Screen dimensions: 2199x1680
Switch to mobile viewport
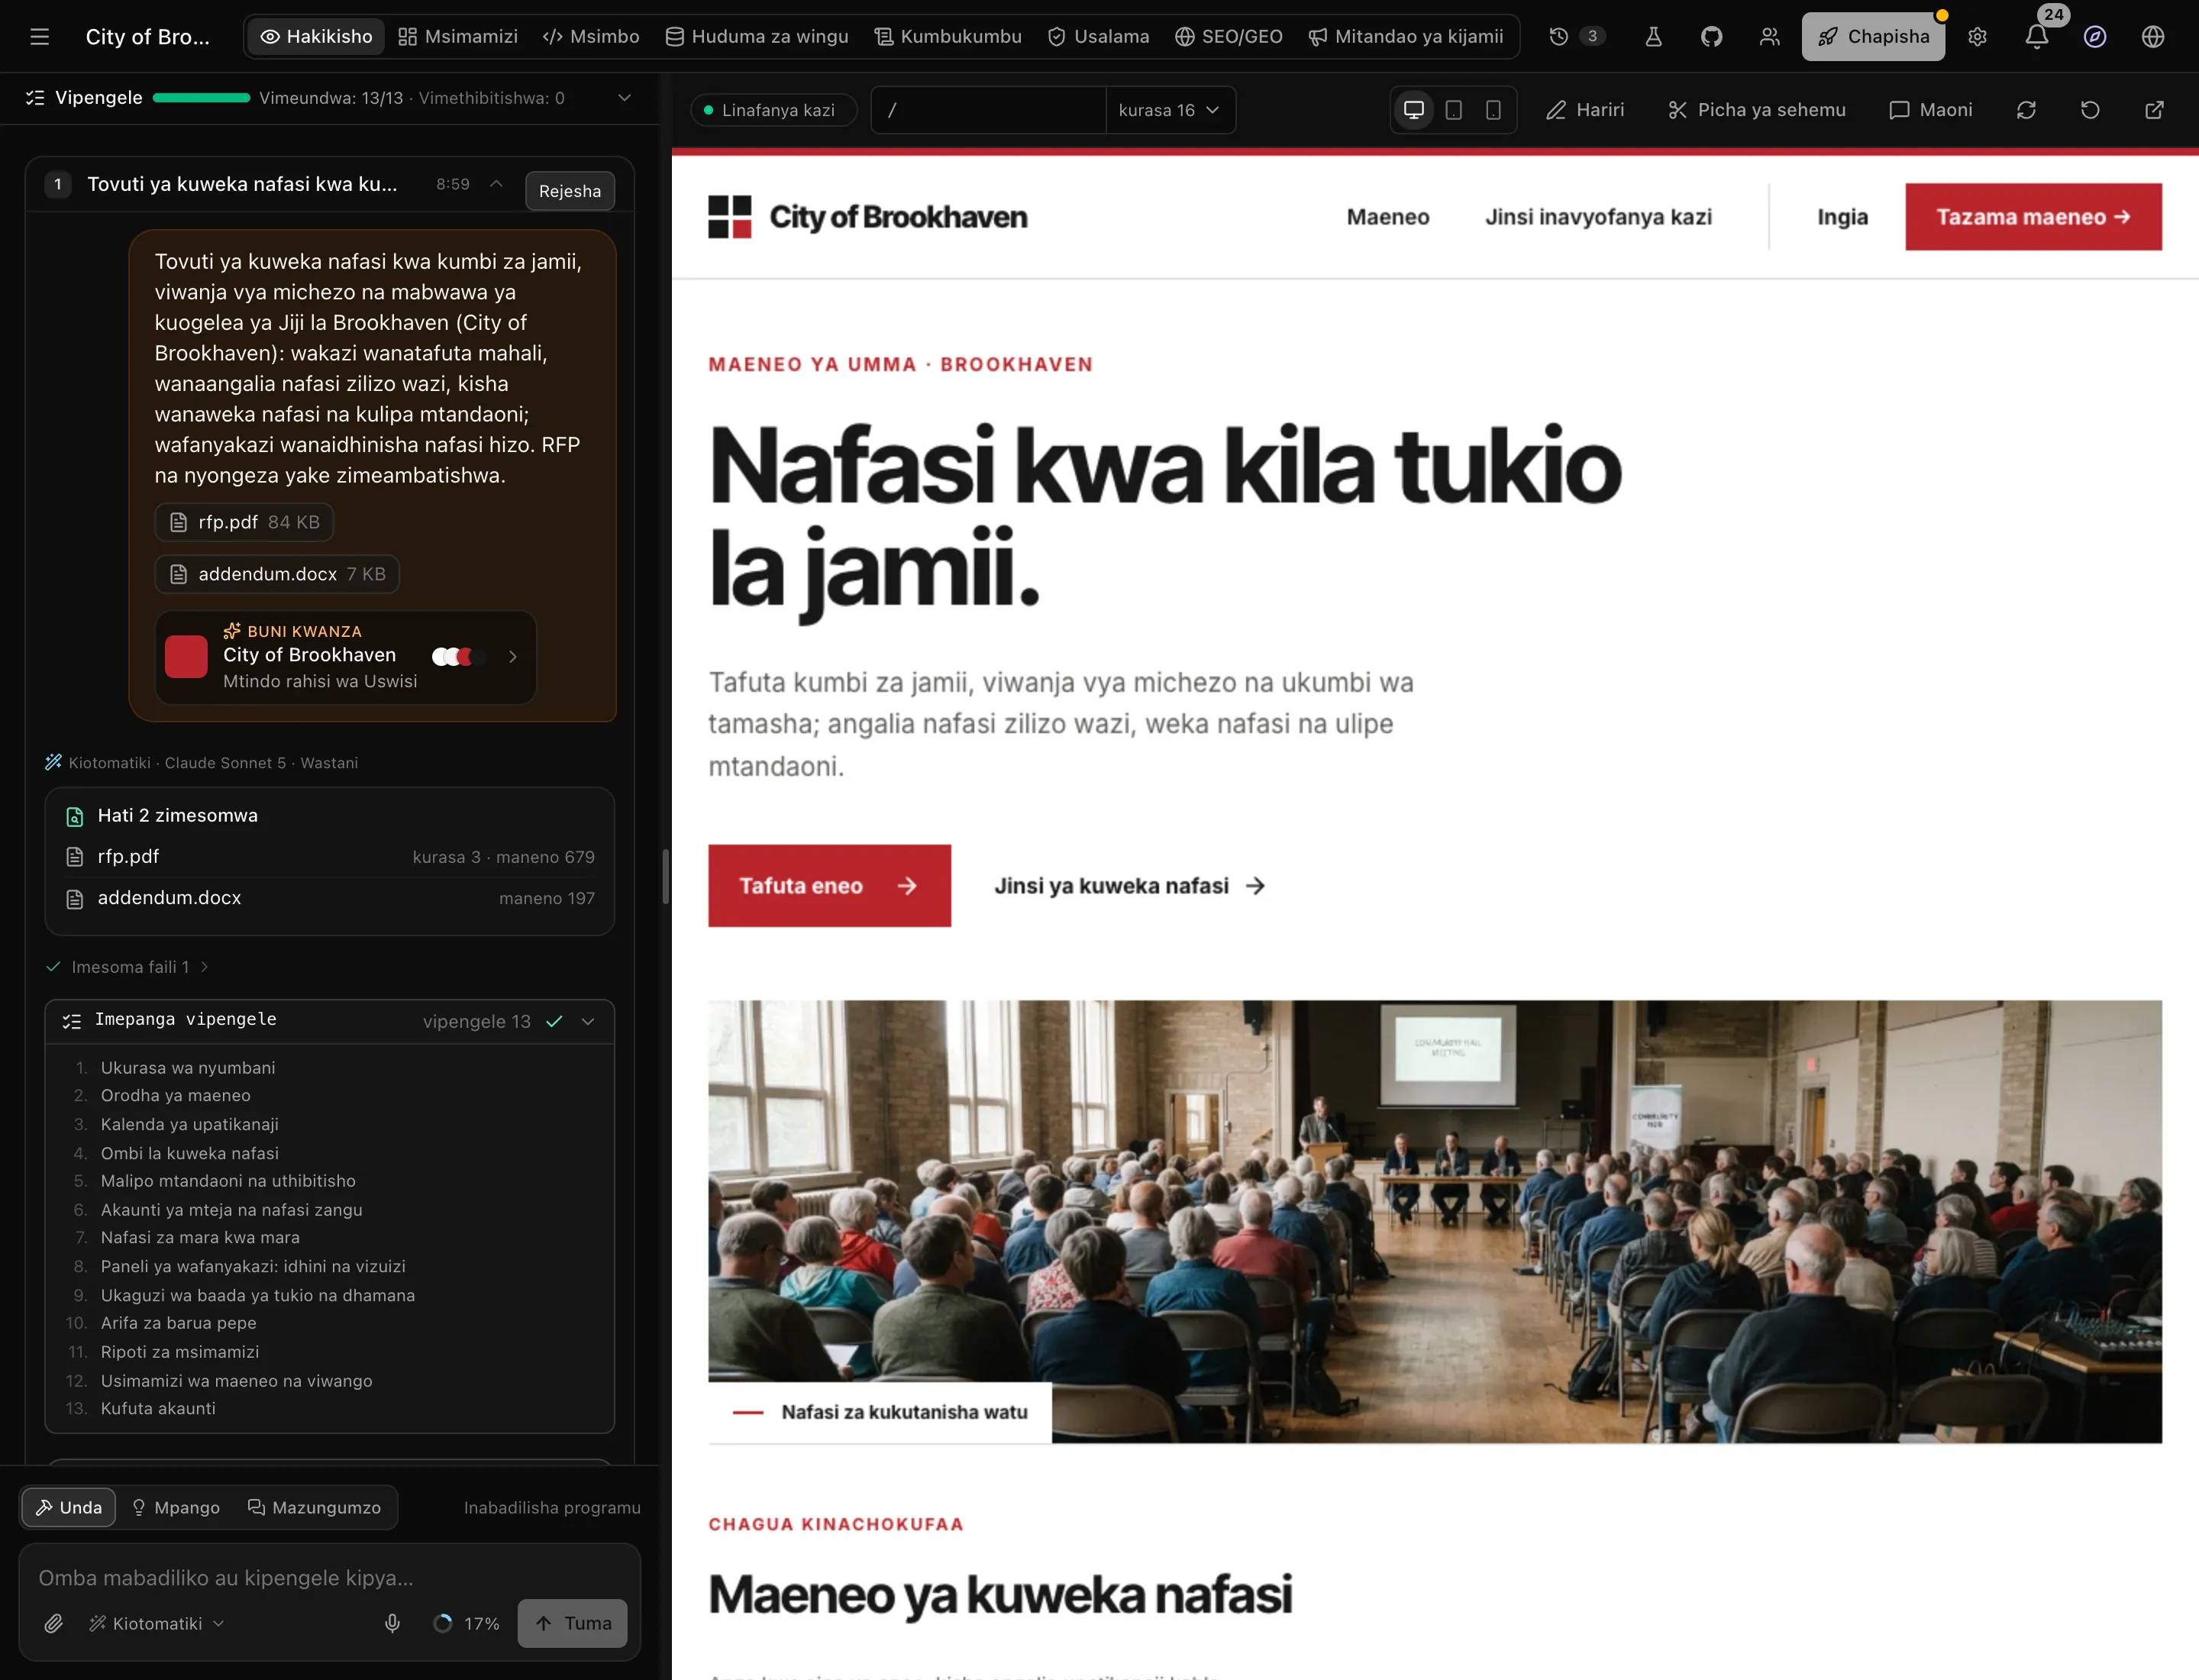coord(1492,110)
